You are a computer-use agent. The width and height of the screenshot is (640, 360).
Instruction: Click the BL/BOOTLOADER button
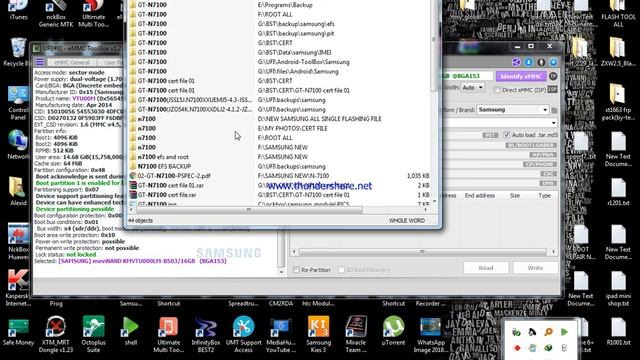point(531,145)
